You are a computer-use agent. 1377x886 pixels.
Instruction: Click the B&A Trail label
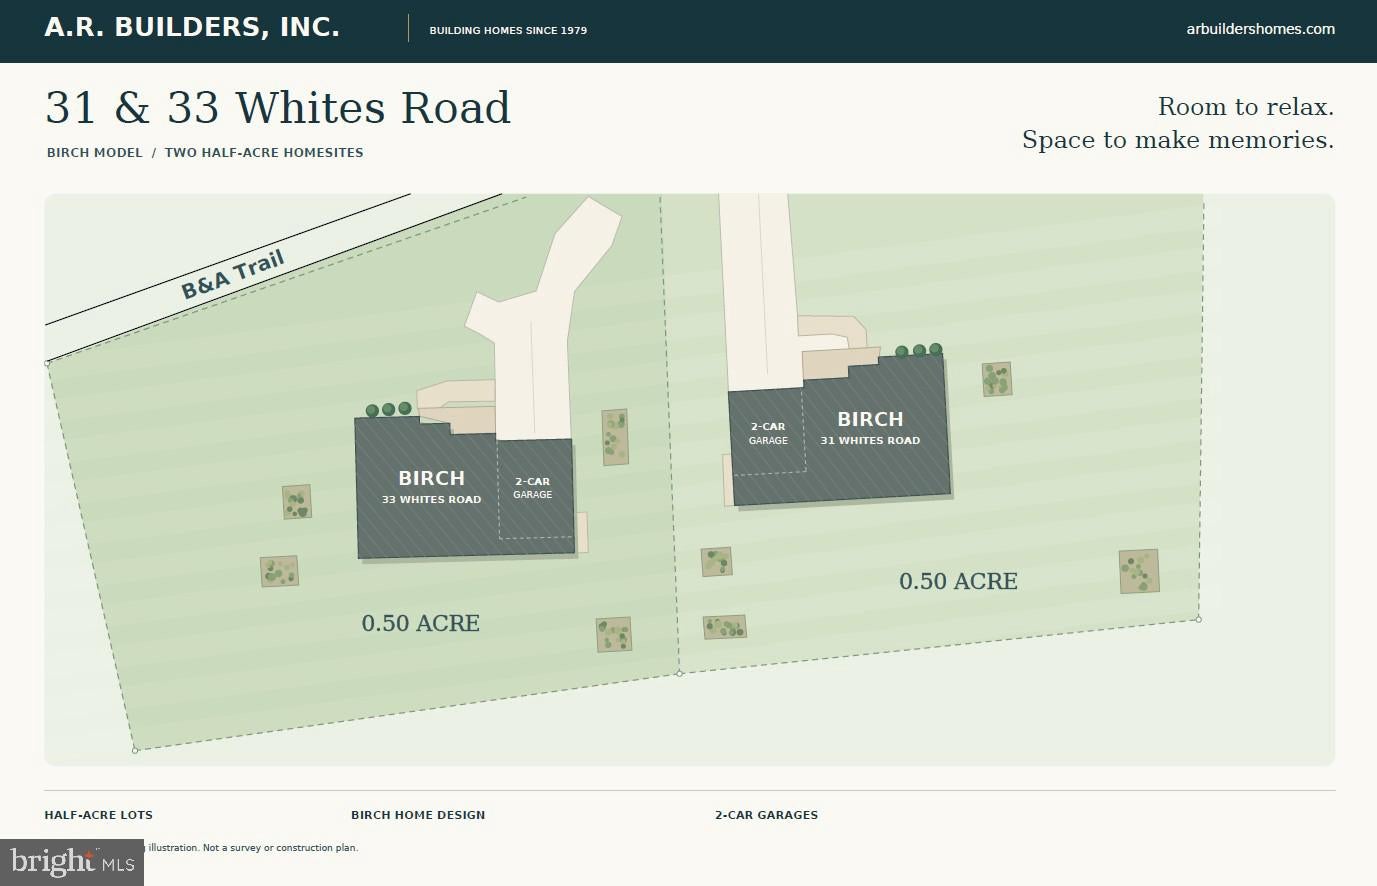tap(233, 275)
